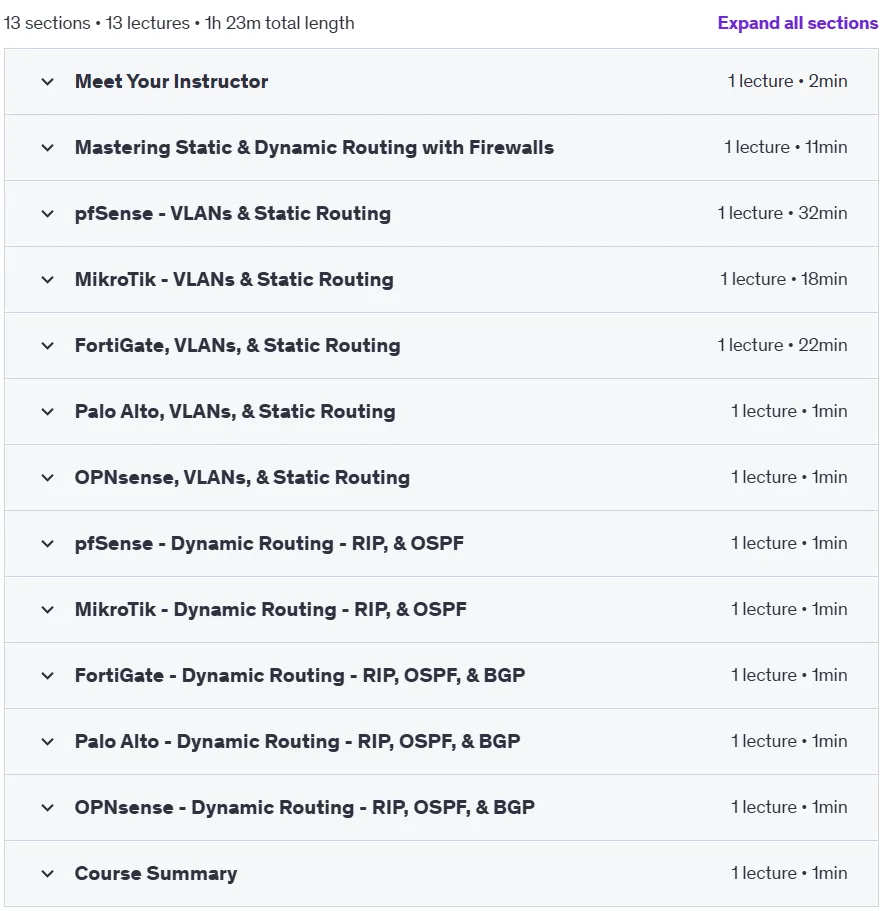Open pfSense - VLANs & Static Routing title
The height and width of the screenshot is (911, 882).
(x=232, y=213)
